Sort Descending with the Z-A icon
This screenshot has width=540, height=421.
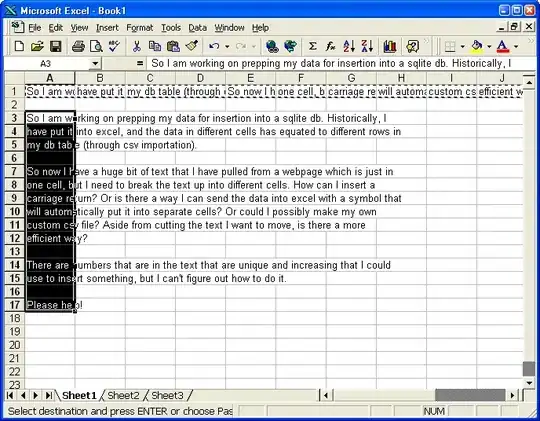coord(367,46)
